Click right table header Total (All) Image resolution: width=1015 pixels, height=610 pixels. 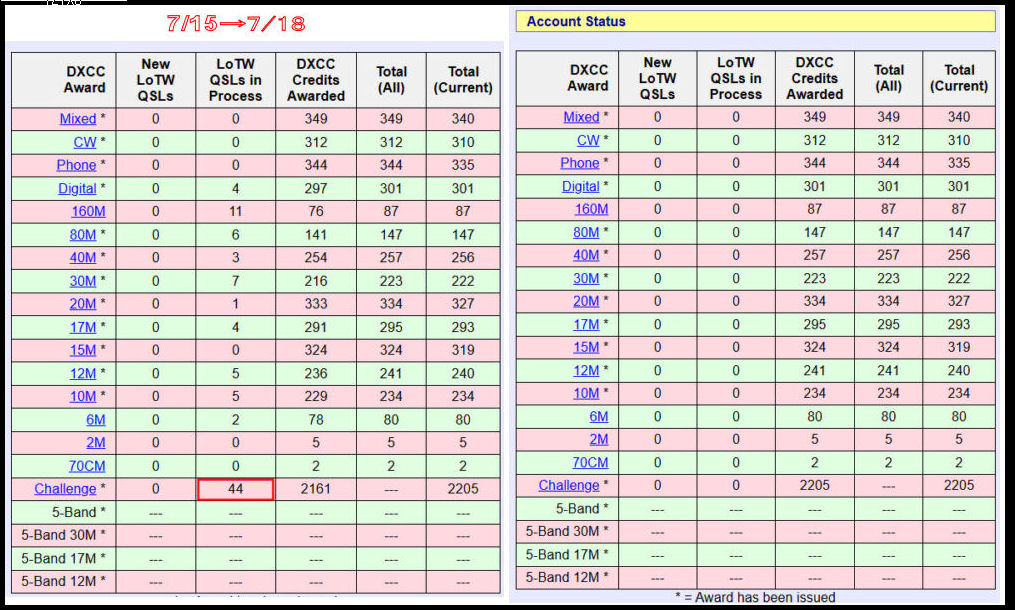(889, 78)
